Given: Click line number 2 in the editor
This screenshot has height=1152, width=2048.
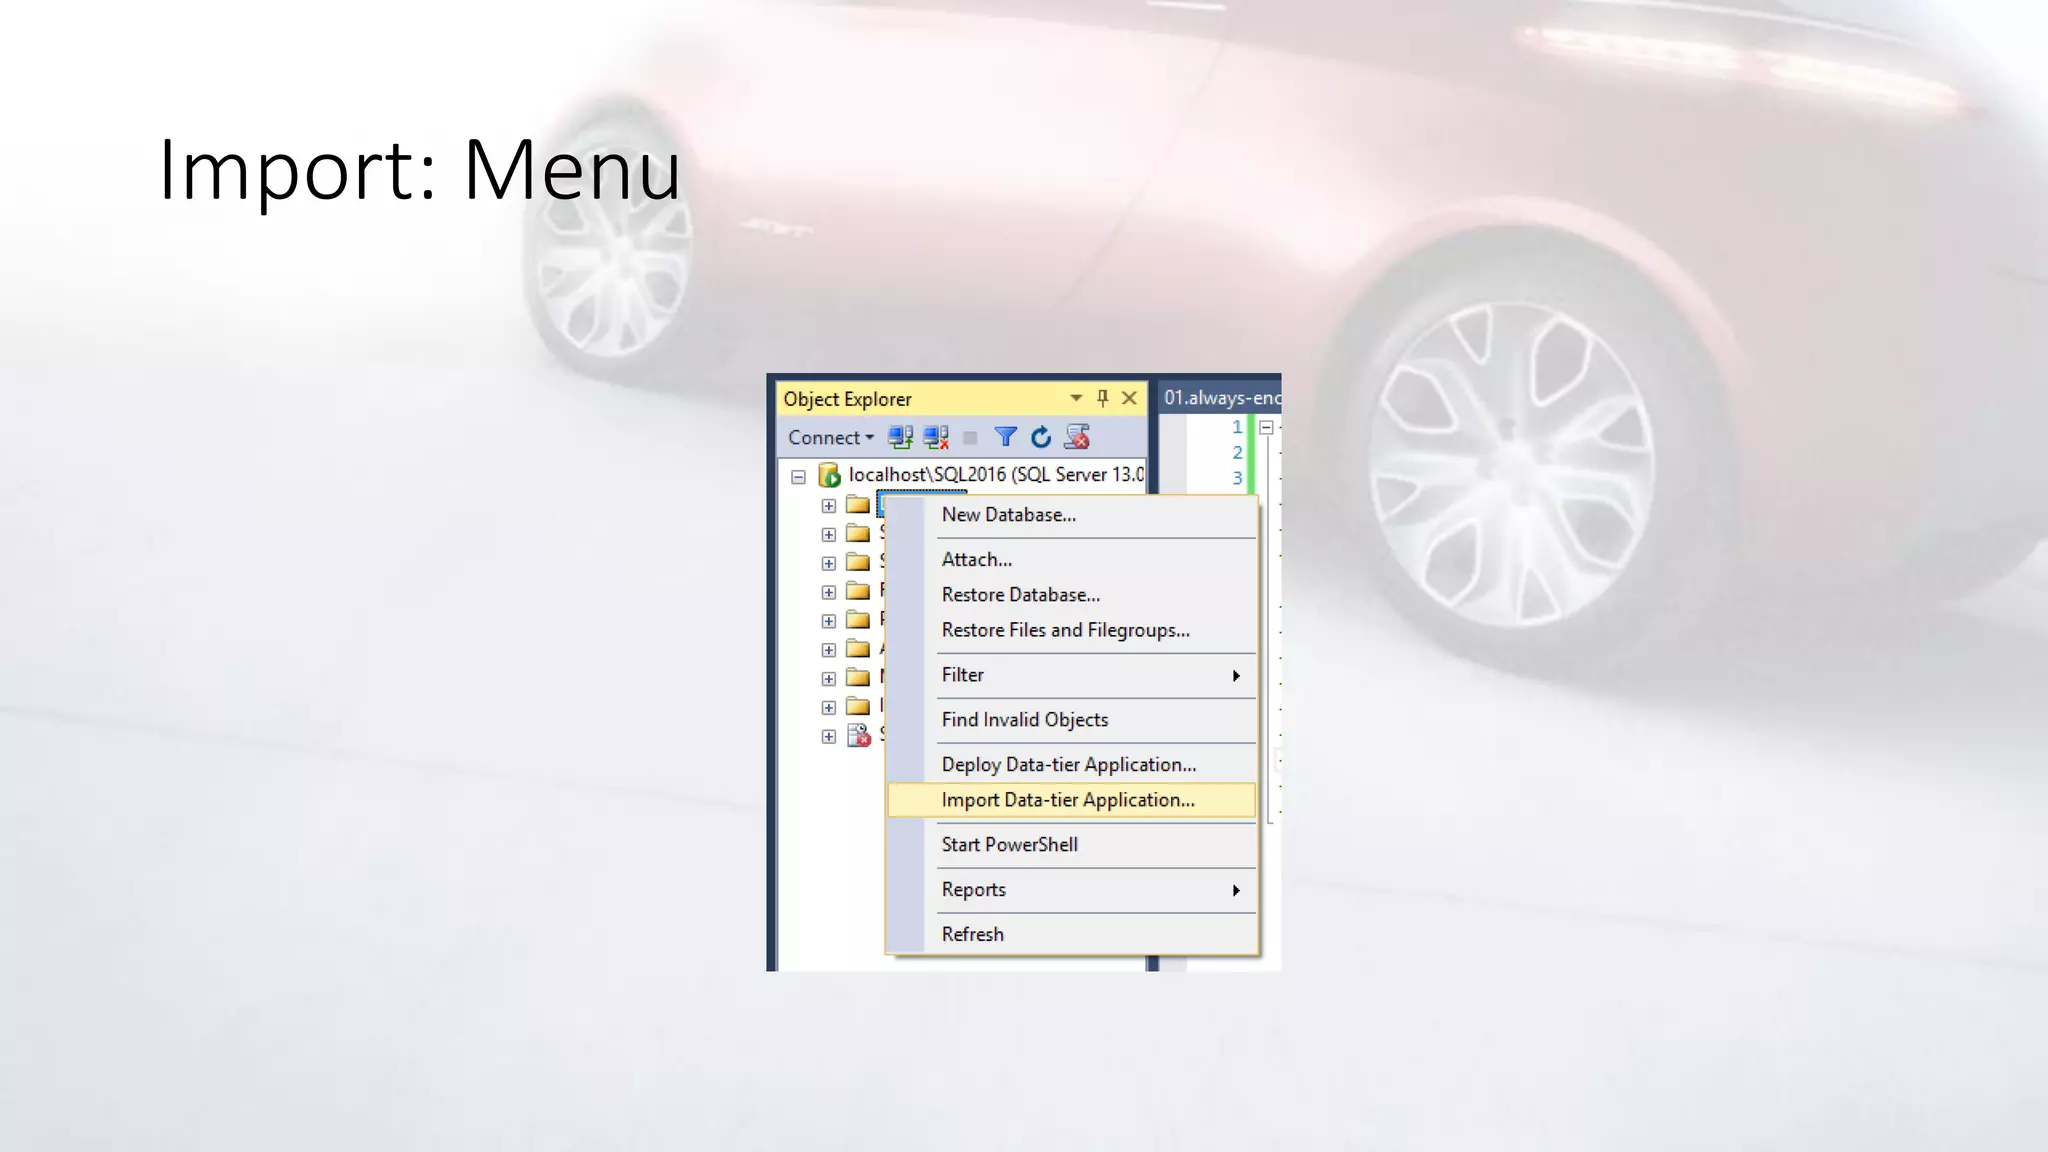Looking at the screenshot, I should [x=1237, y=453].
